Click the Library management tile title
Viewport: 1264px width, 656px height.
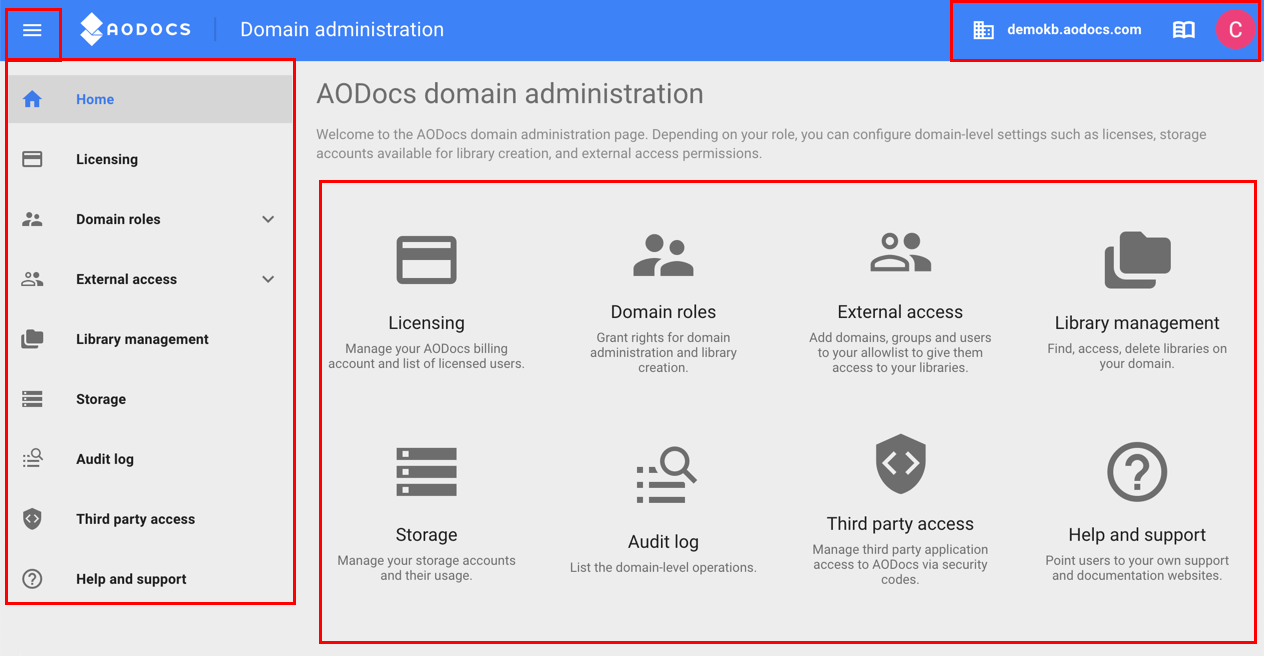pyautogui.click(x=1137, y=323)
